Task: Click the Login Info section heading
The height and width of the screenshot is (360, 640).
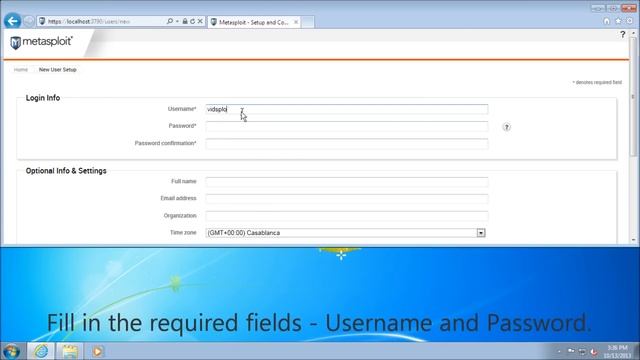Action: (43, 98)
